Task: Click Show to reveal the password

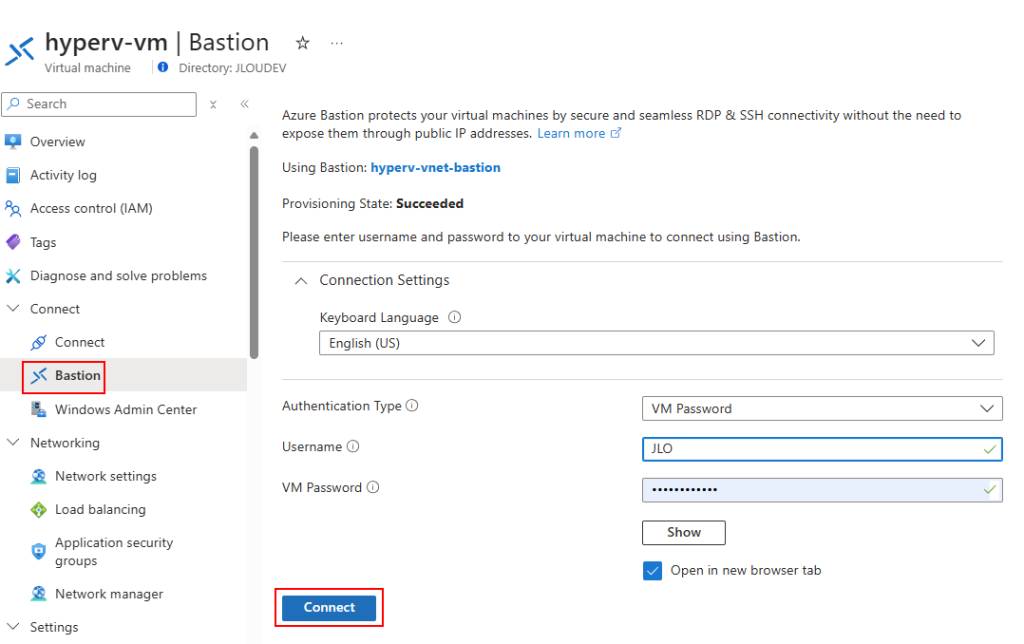Action: coord(684,532)
